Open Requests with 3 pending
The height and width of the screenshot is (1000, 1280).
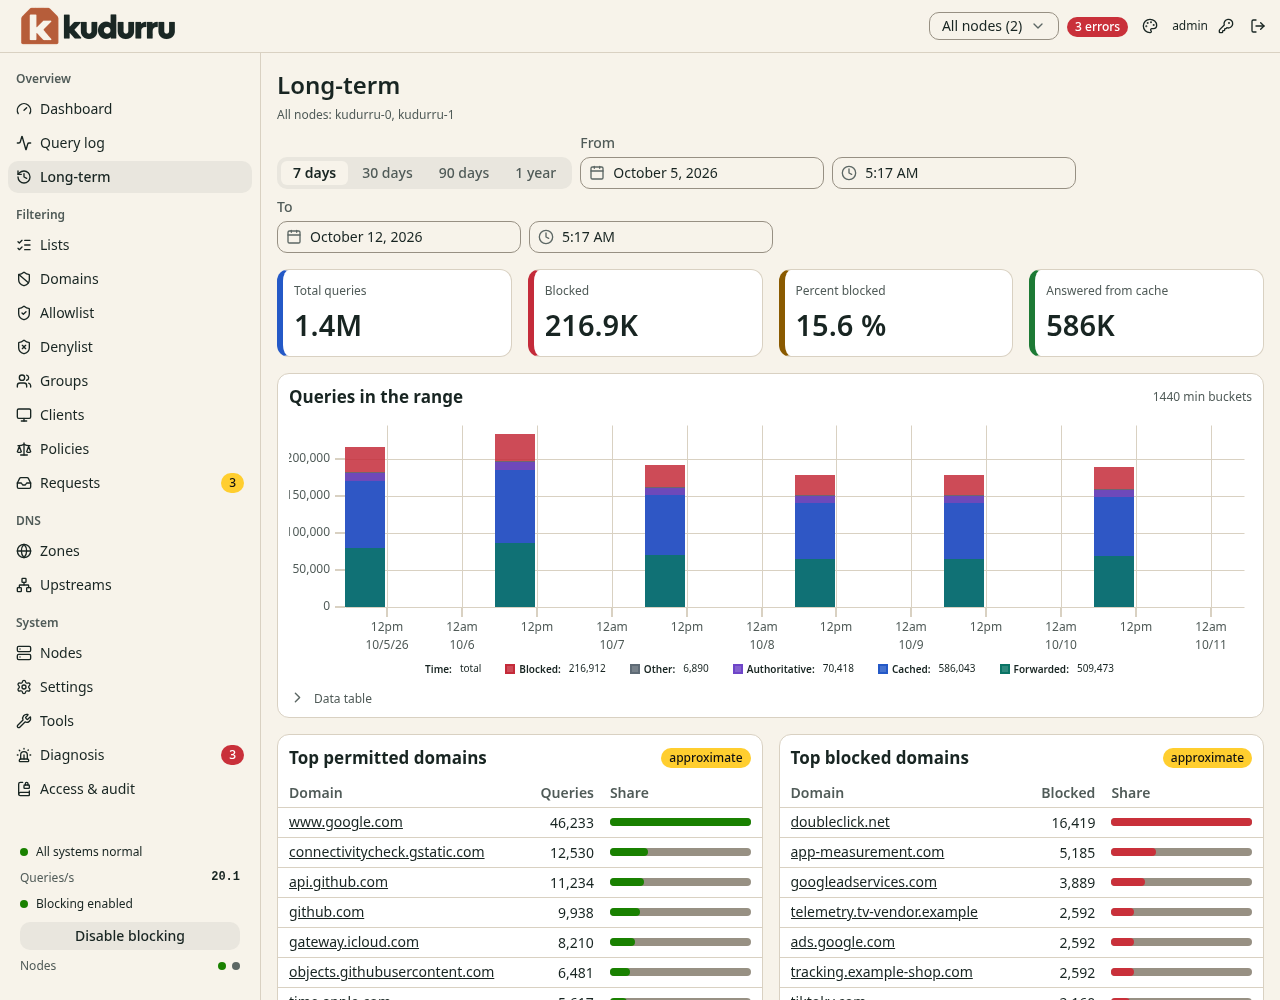click(x=130, y=483)
